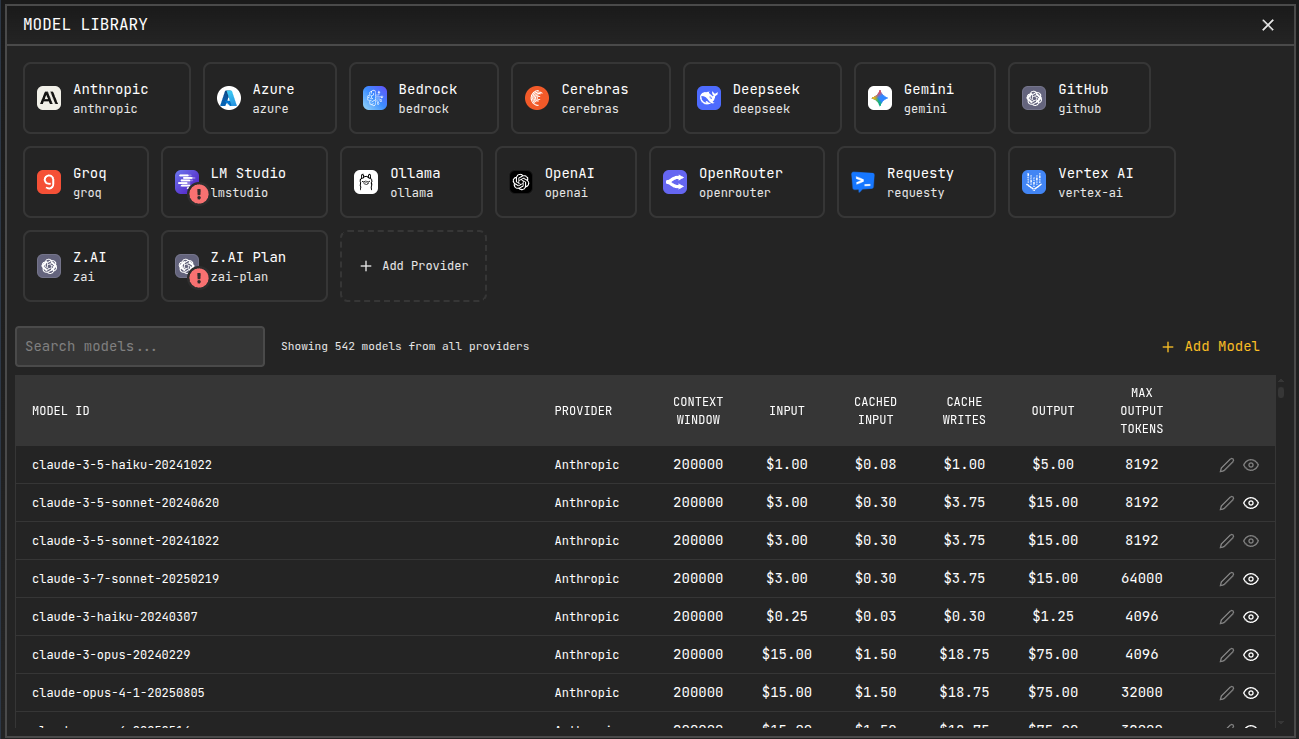The image size is (1299, 739).
Task: Choose the Cerebras provider icon
Action: pos(537,98)
